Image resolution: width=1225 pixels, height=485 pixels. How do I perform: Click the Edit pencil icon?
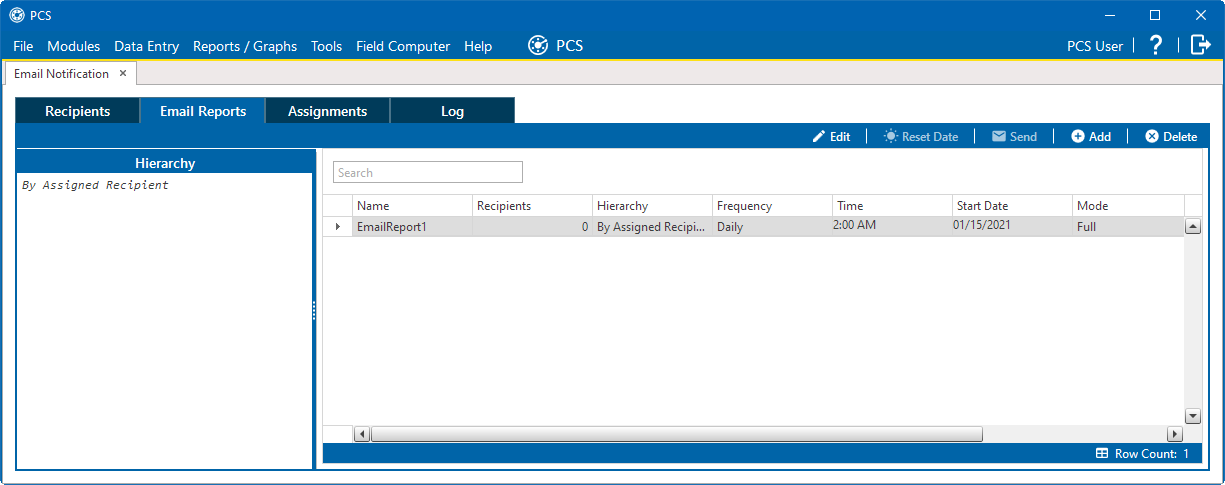[819, 137]
